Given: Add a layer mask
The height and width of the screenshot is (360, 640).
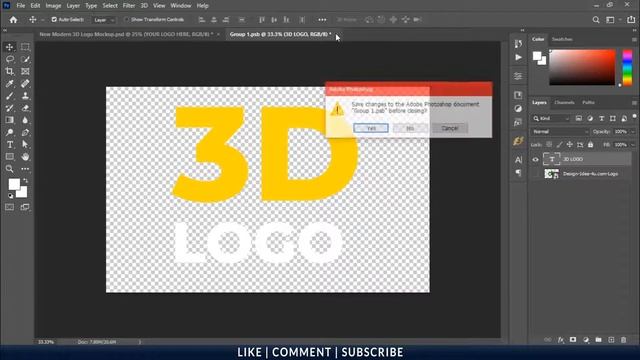Looking at the screenshot, I should [x=573, y=340].
